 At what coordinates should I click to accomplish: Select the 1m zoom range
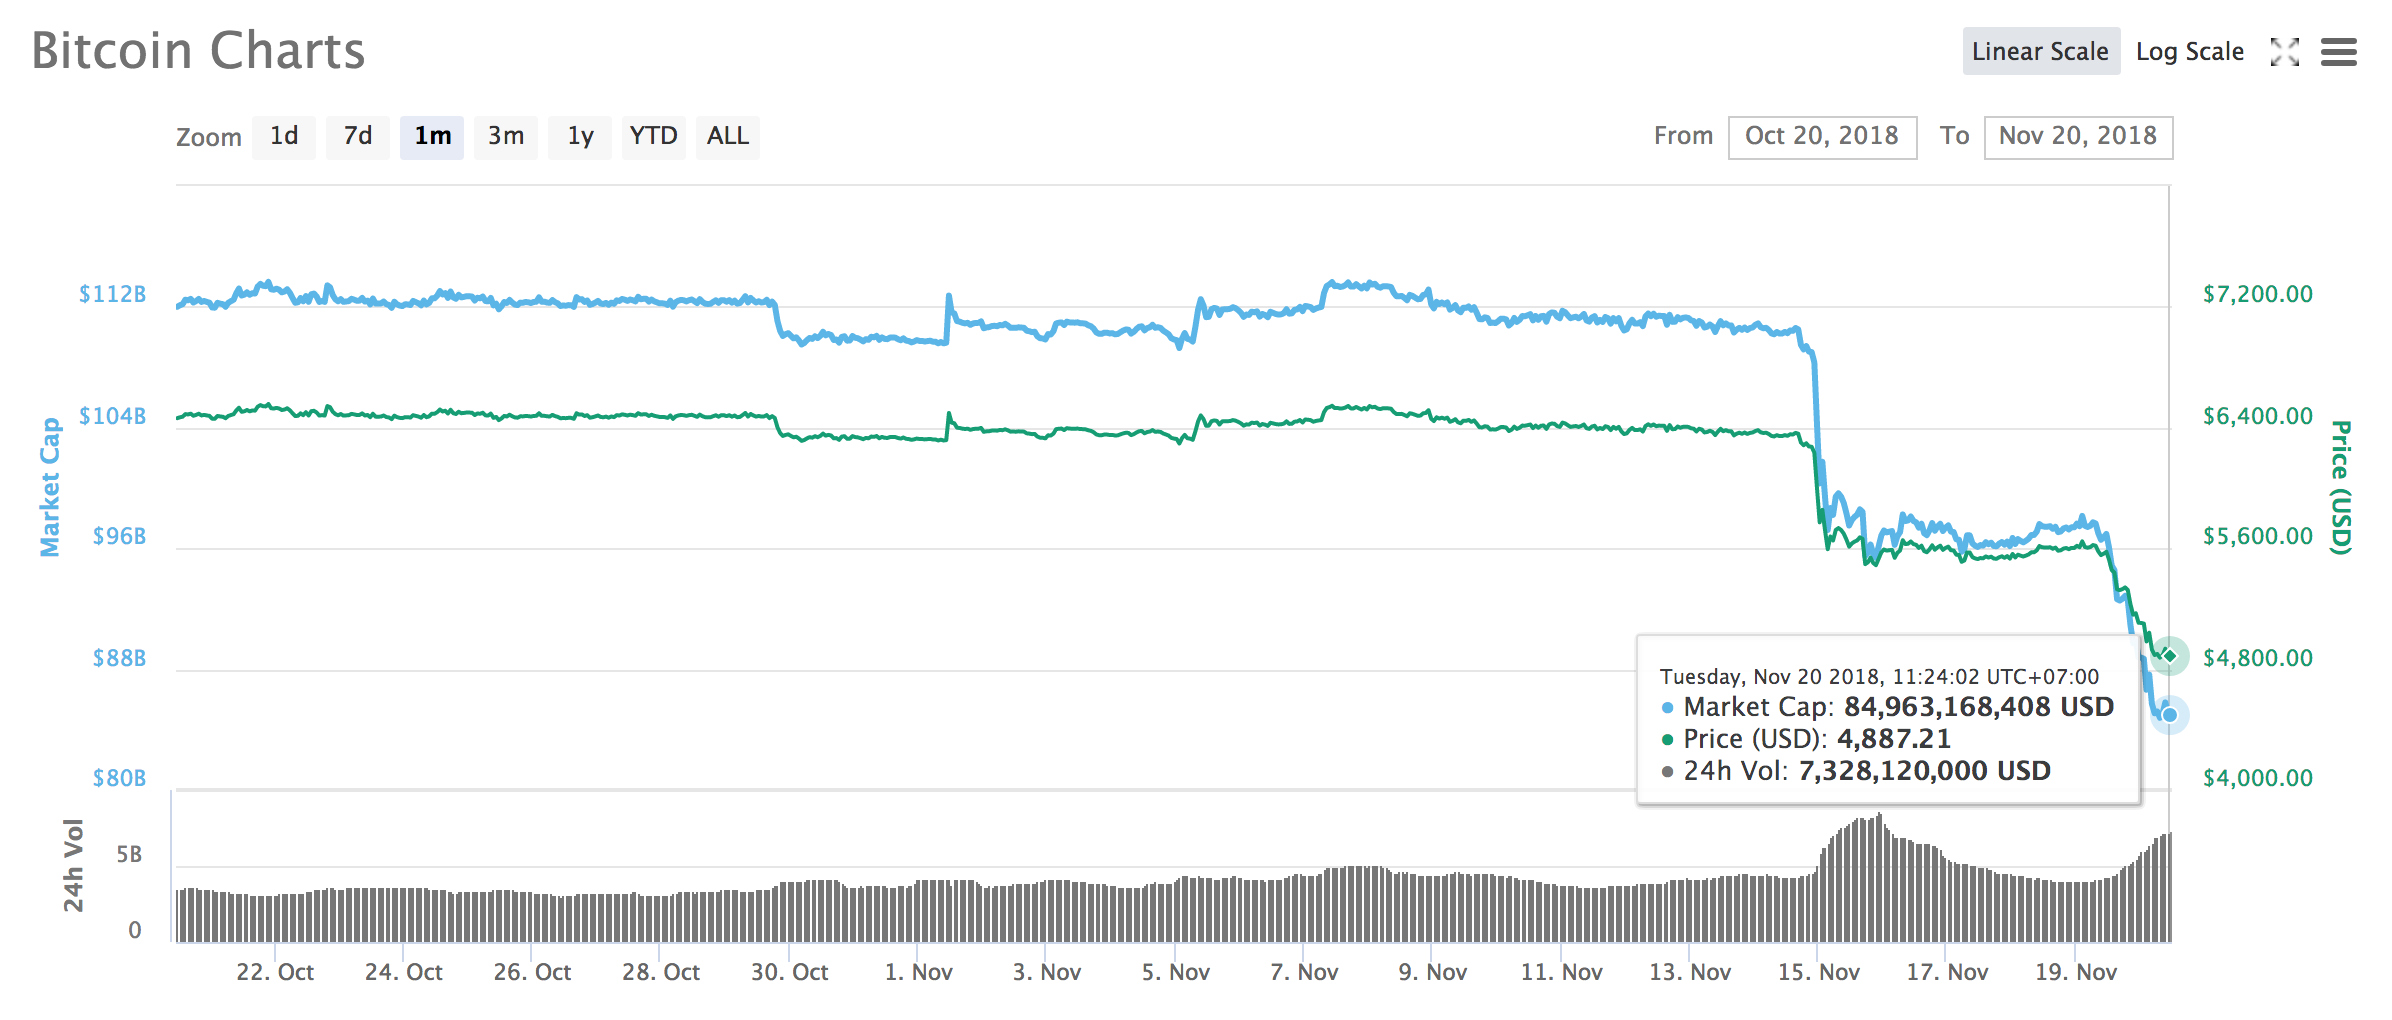tap(432, 136)
